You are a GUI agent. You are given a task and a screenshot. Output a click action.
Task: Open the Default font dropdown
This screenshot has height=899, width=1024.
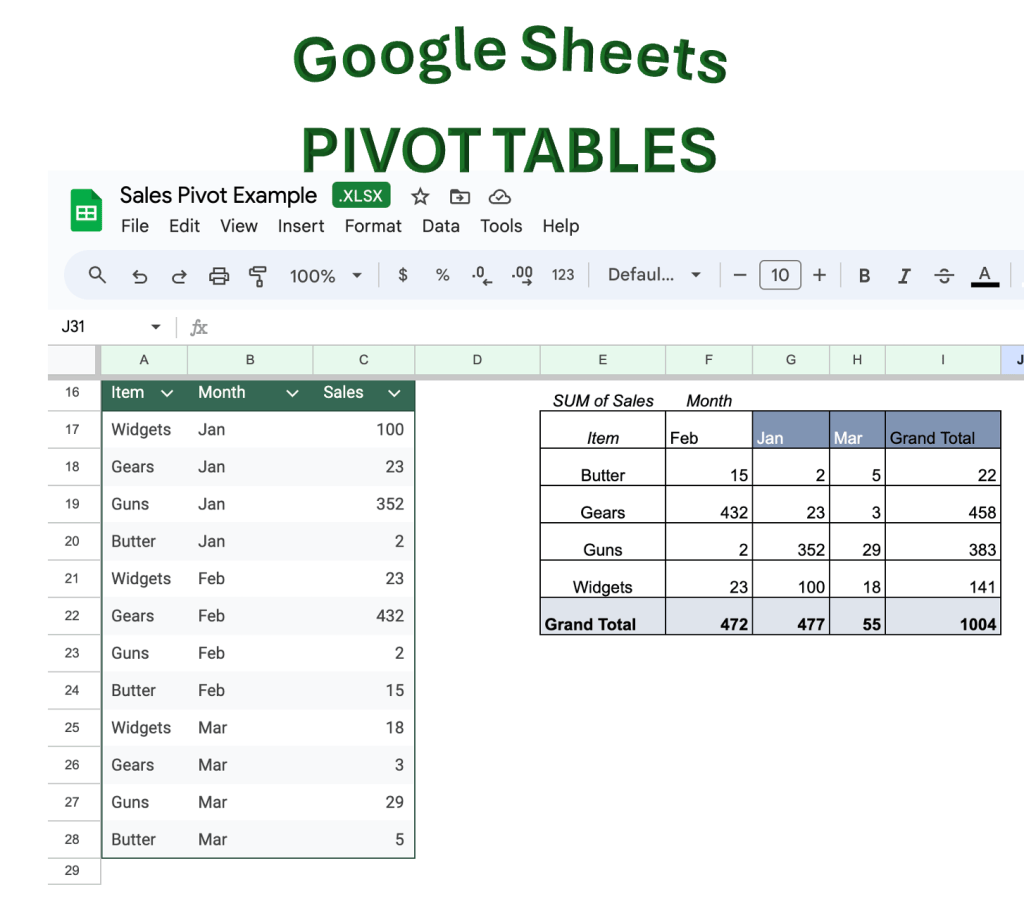click(x=654, y=275)
